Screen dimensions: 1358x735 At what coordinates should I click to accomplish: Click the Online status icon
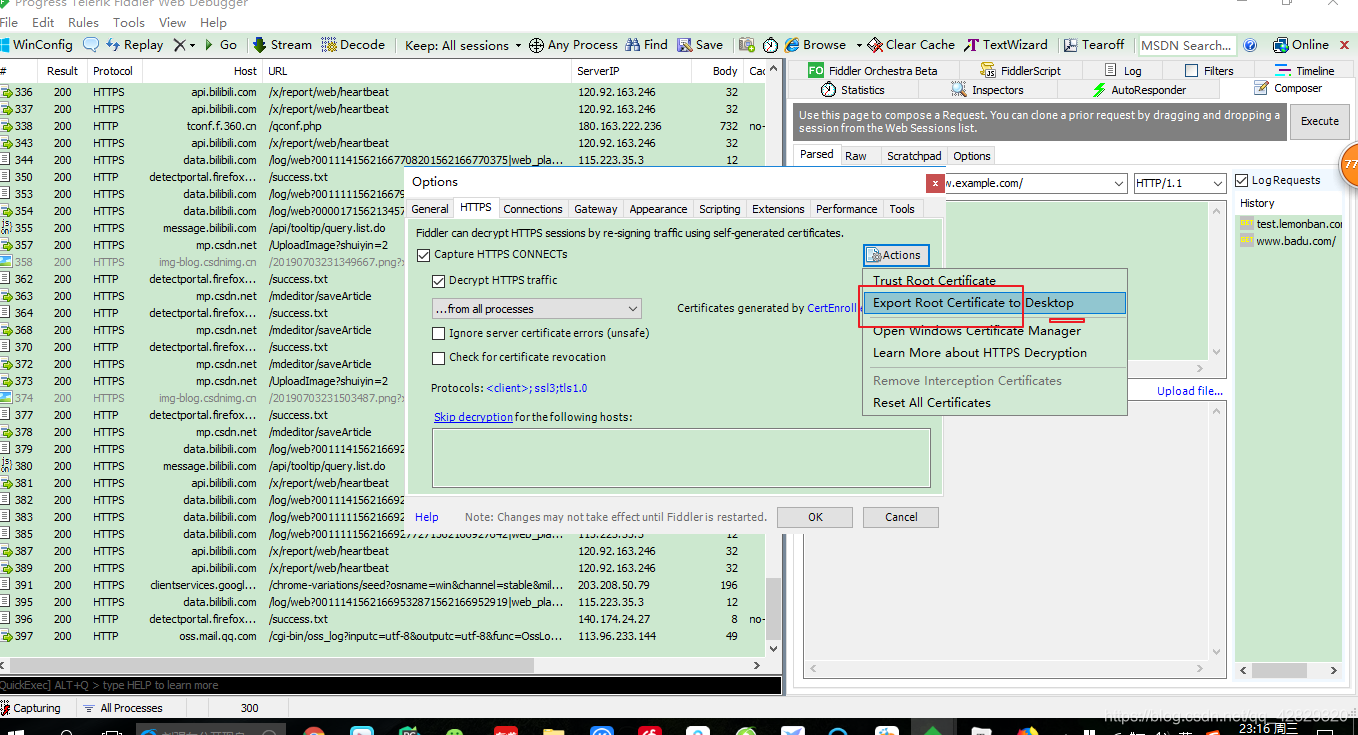(1280, 45)
